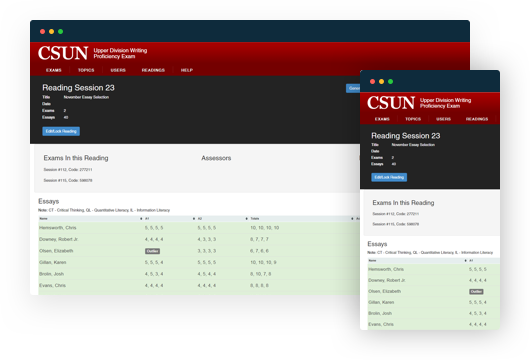Click the CSUN logo in the front window
The height and width of the screenshot is (360, 530).
[x=391, y=102]
